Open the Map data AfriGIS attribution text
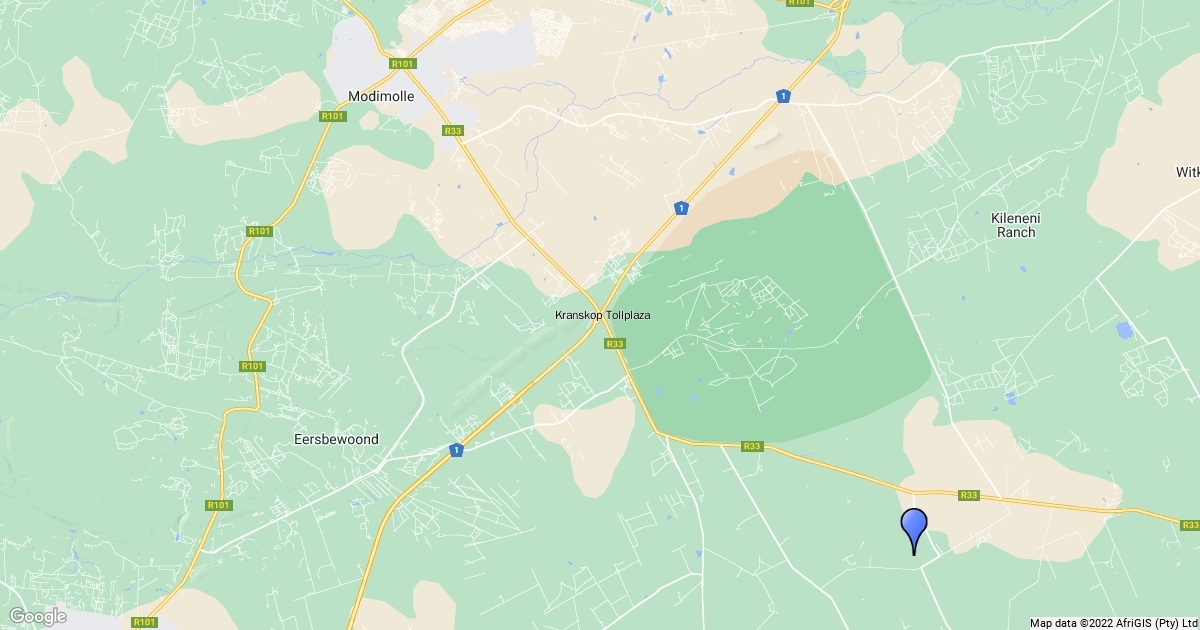The image size is (1200, 630). (x=1112, y=623)
